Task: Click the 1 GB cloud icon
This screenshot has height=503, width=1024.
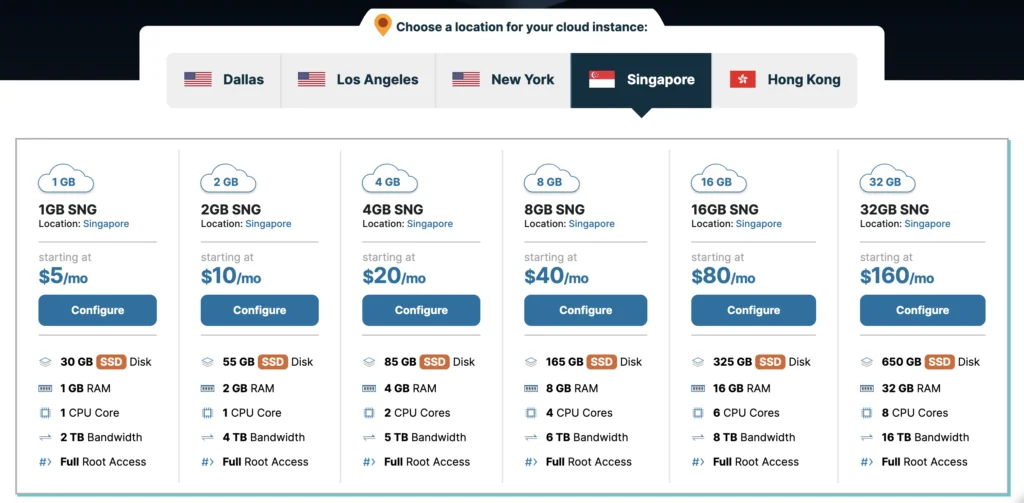Action: 66,178
